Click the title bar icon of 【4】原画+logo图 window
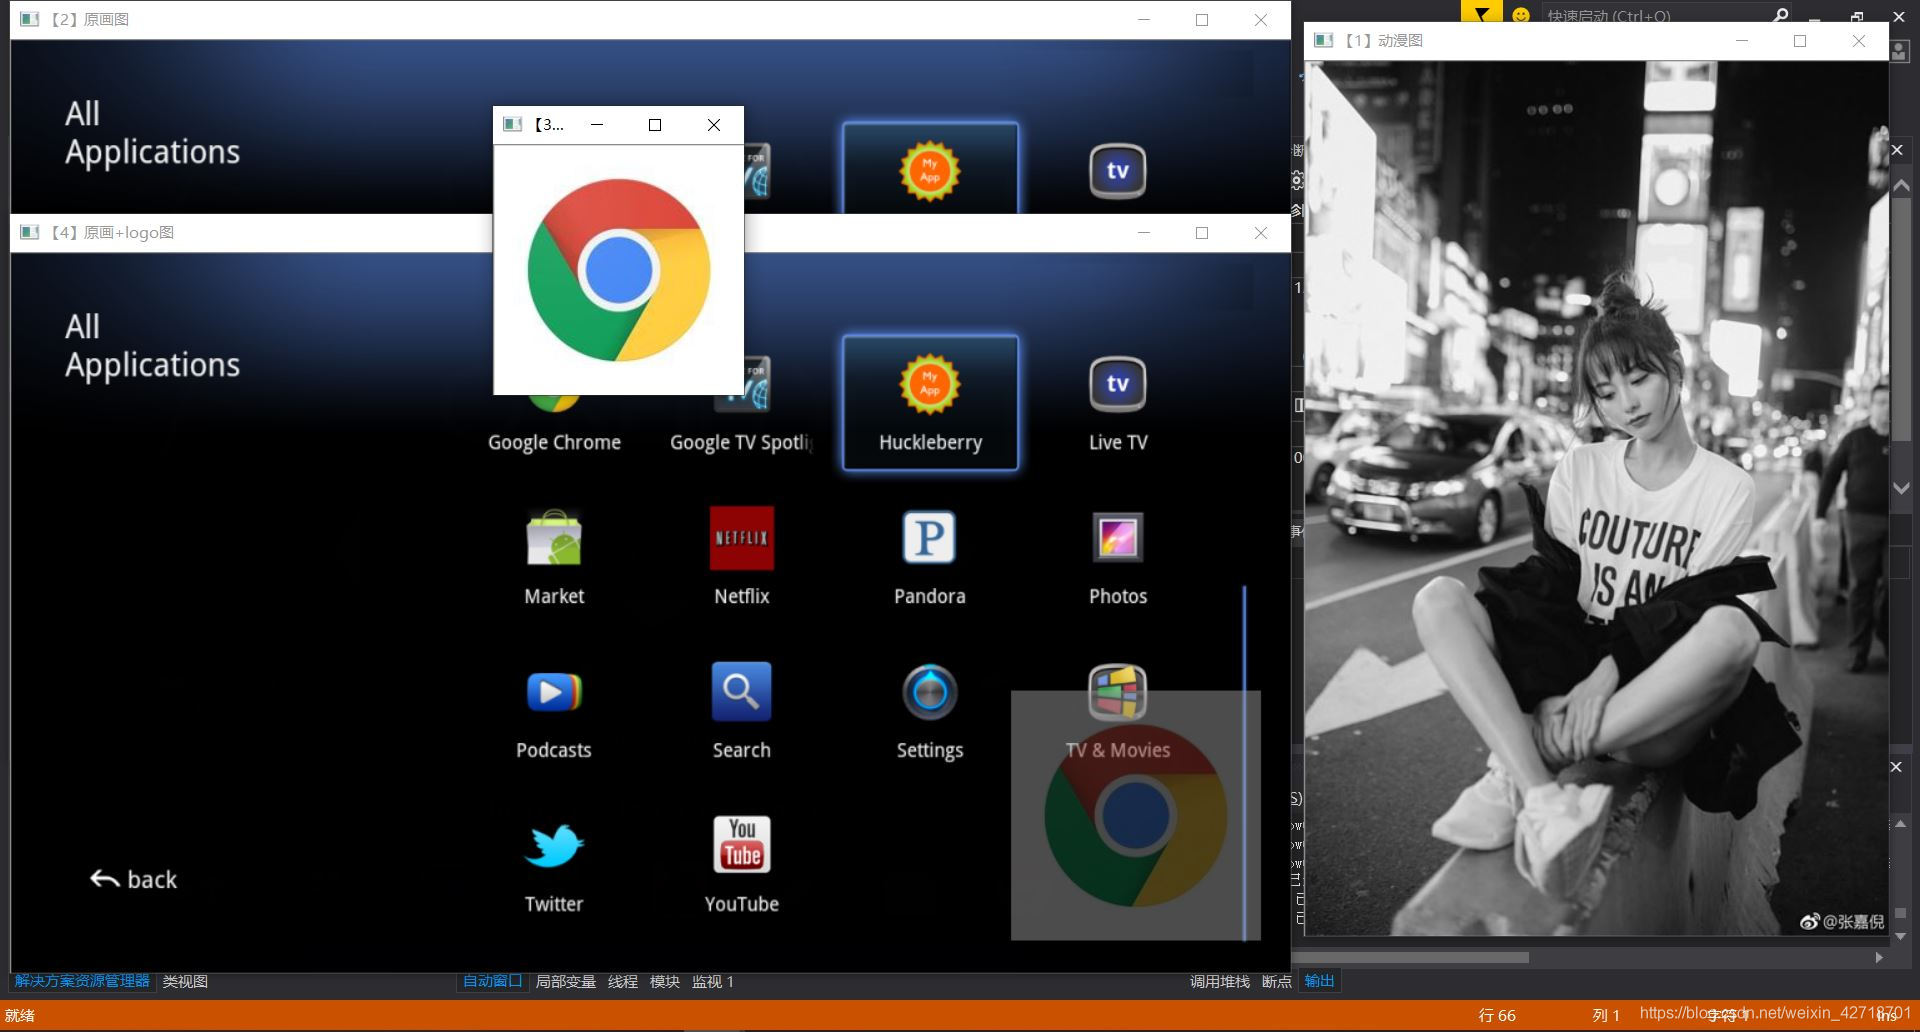The width and height of the screenshot is (1920, 1032). click(x=30, y=232)
